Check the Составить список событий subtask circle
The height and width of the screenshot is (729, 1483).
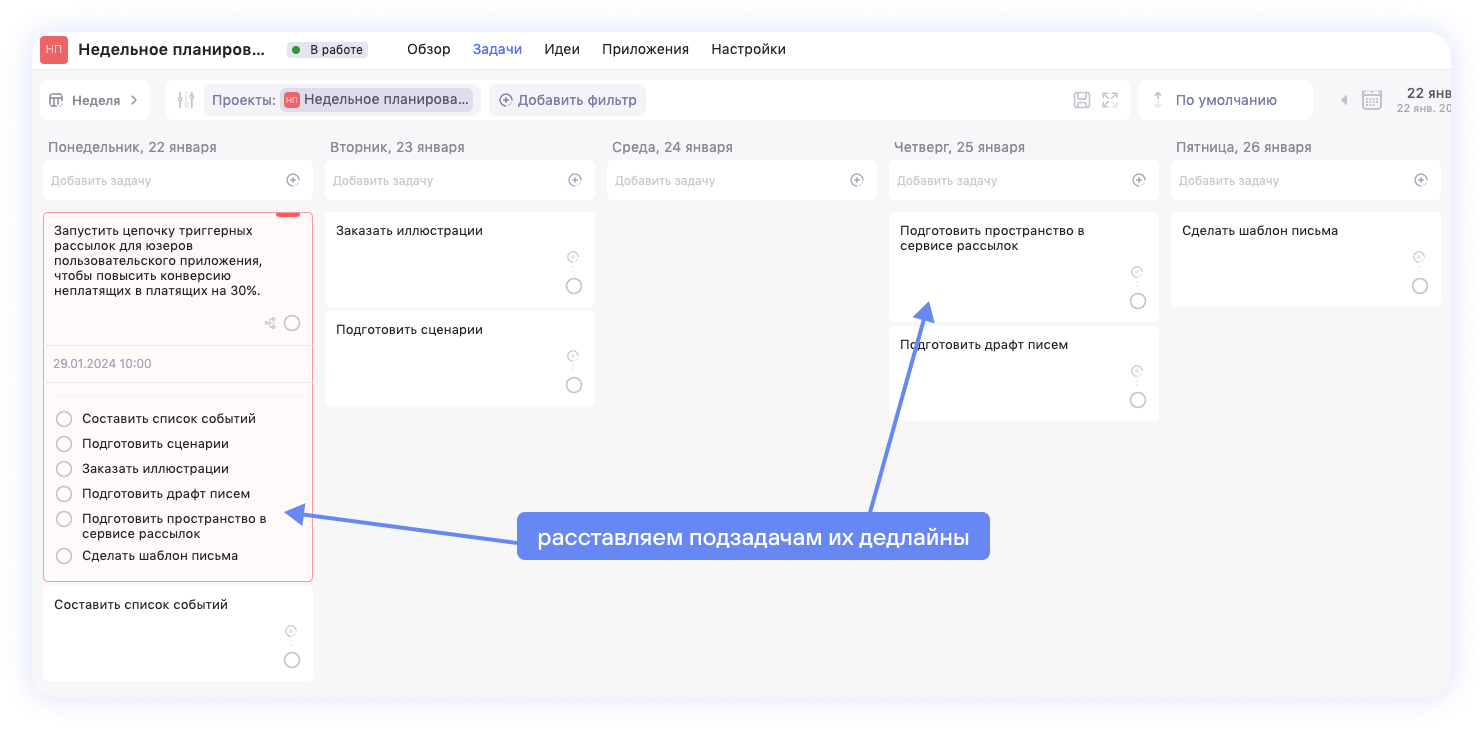coord(64,418)
